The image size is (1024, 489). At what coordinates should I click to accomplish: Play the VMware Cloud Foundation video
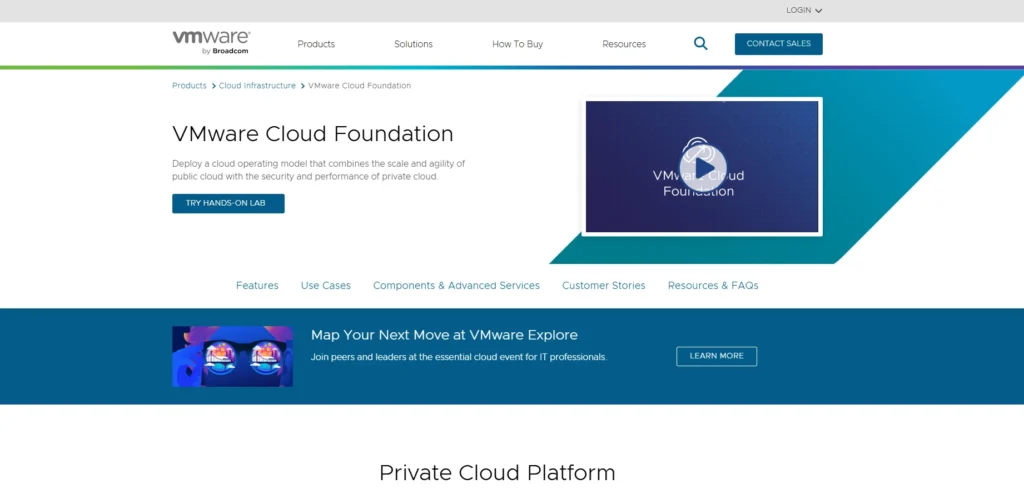703,168
